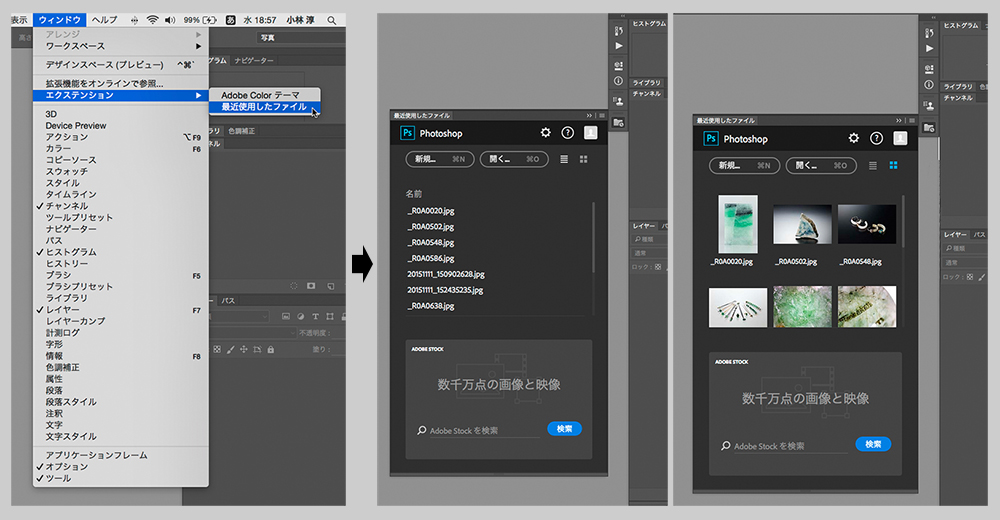Click 開く... button in the list-view panel
The image size is (1000, 520).
click(514, 159)
